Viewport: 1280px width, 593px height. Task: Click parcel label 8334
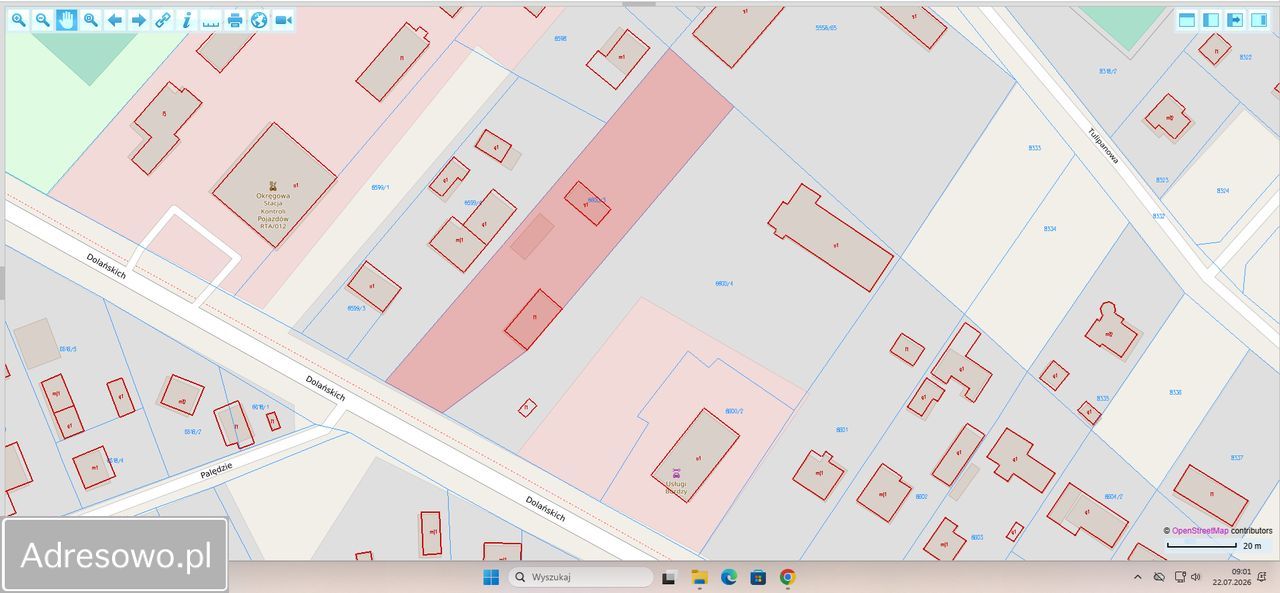tap(1049, 229)
